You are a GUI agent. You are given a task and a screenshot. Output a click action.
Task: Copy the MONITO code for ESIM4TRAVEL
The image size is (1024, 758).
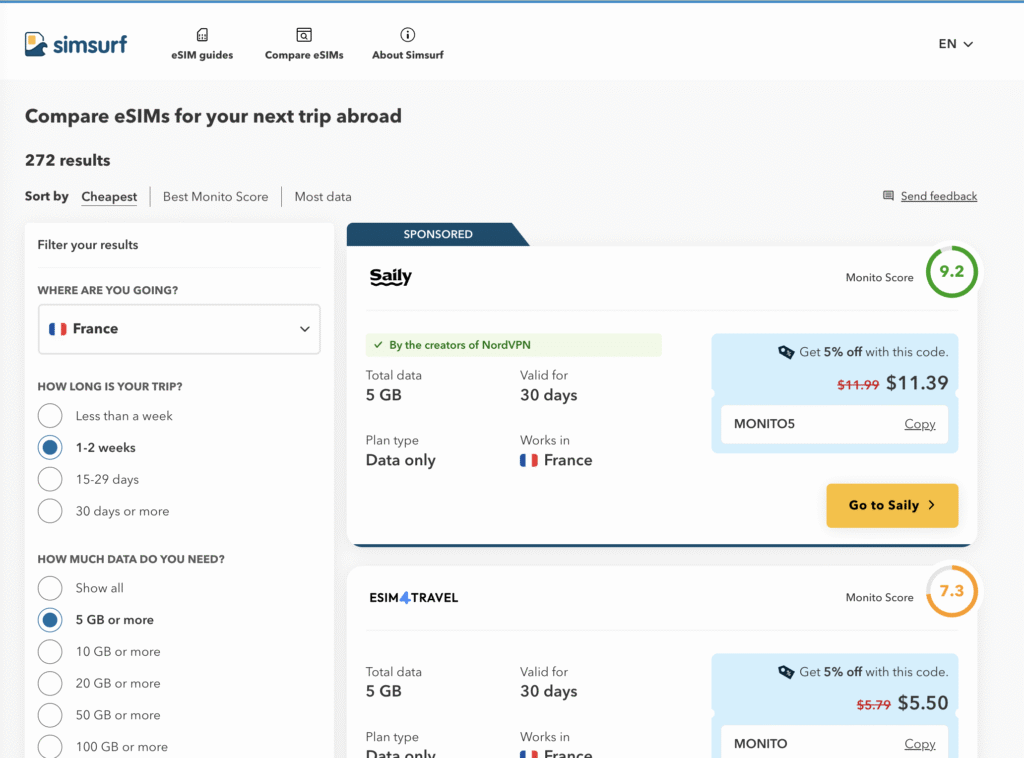(x=920, y=744)
